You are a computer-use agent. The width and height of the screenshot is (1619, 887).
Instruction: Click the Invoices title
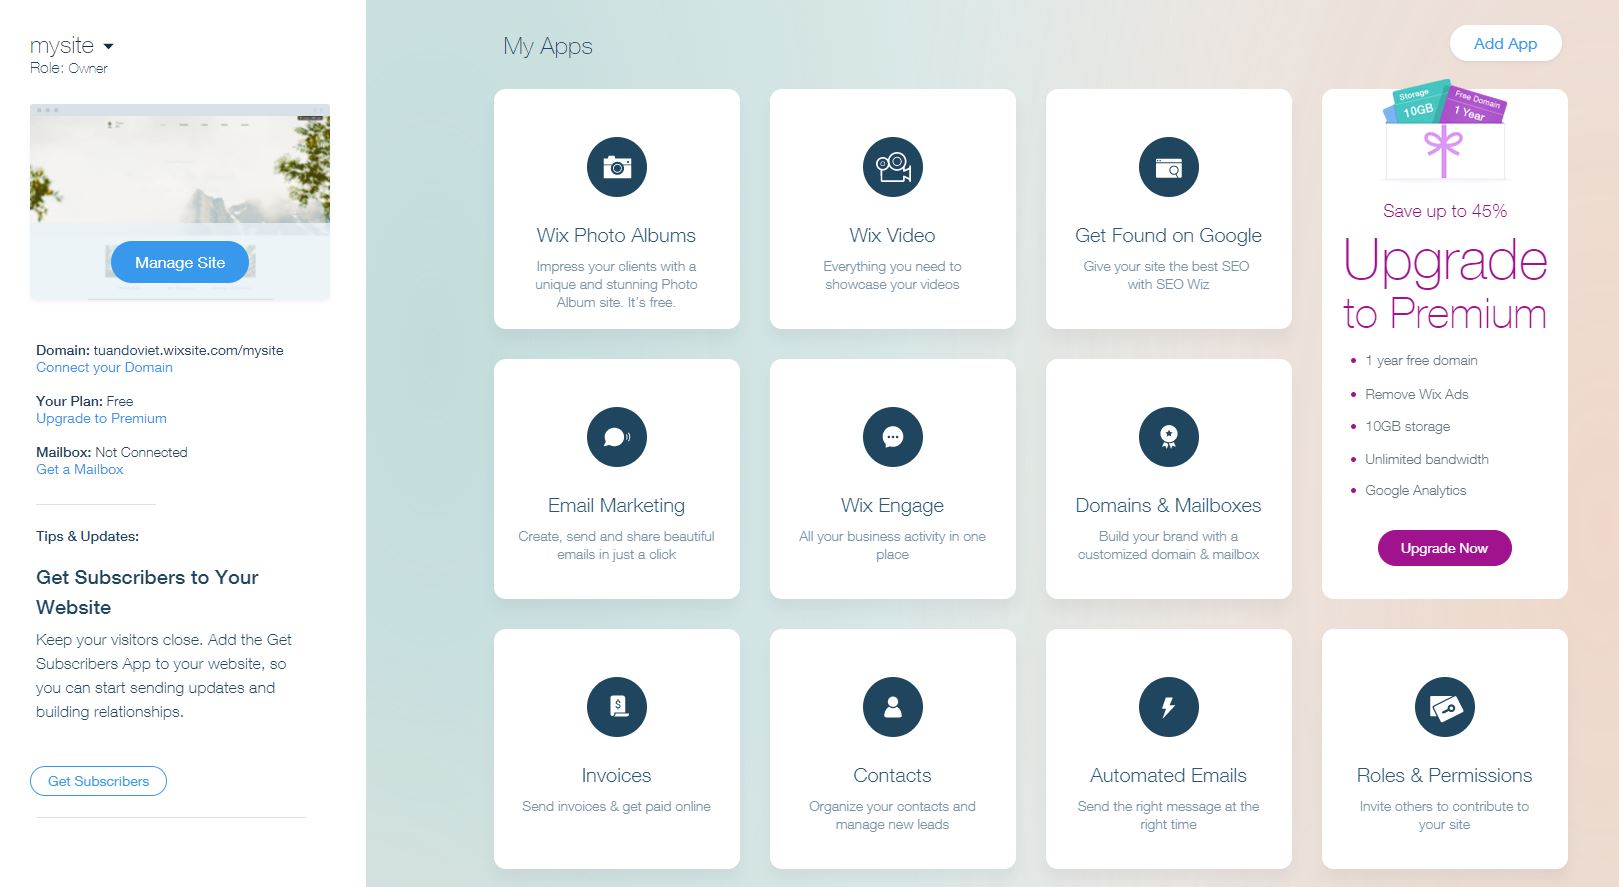616,775
